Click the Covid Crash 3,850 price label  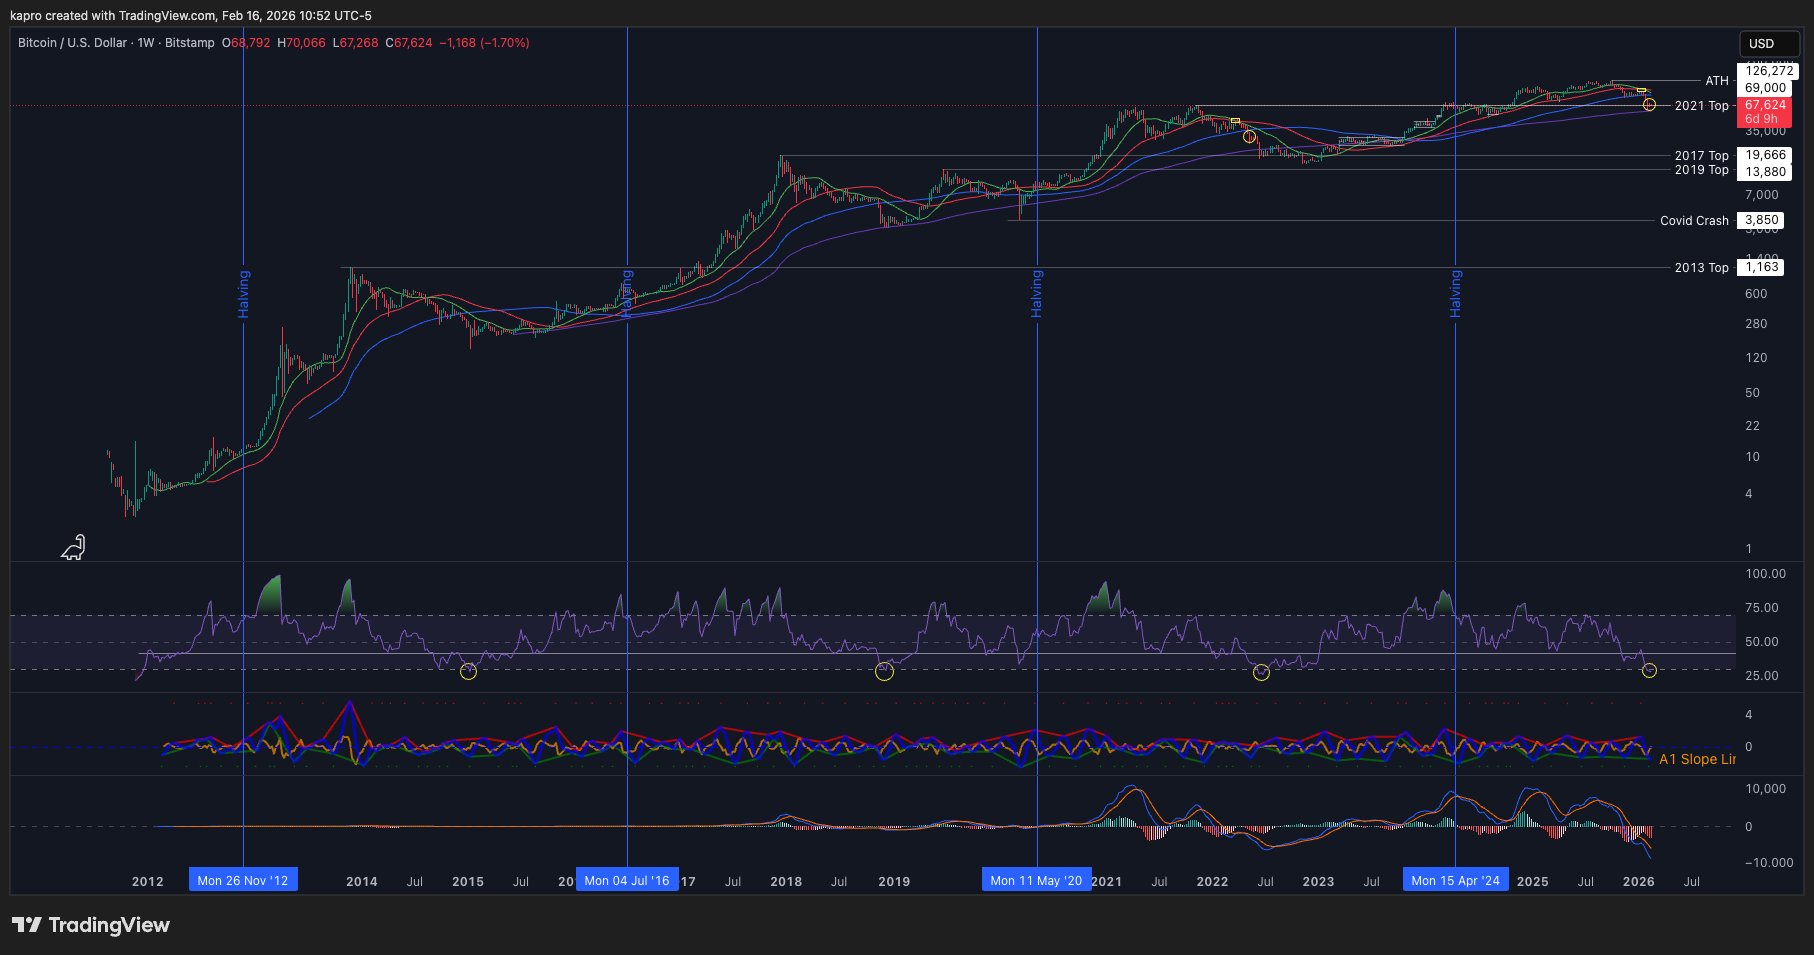pos(1761,220)
